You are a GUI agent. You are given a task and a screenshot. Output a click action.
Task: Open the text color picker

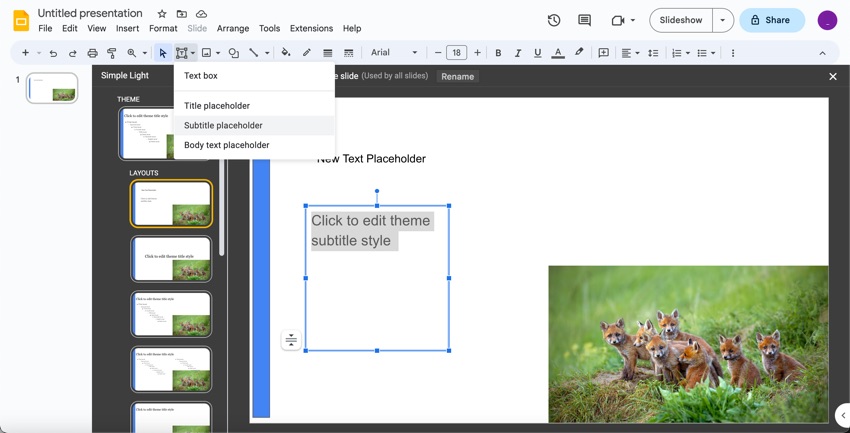pyautogui.click(x=558, y=53)
